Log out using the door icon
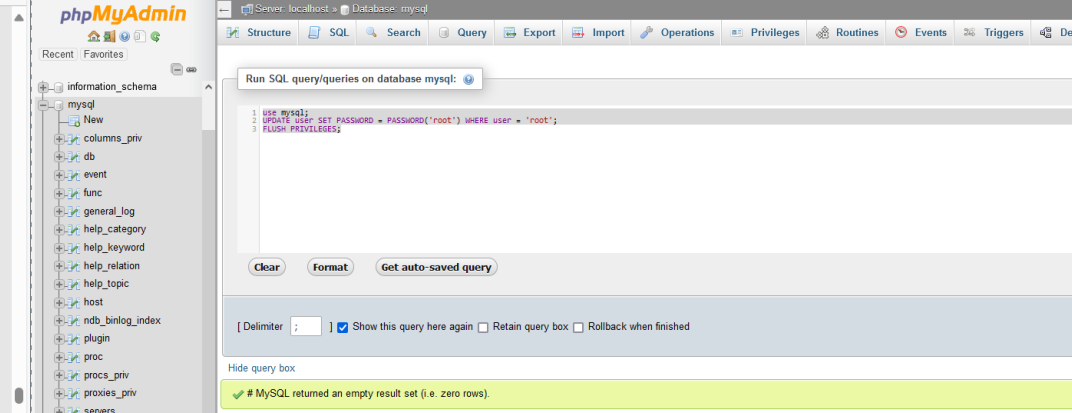The width and height of the screenshot is (1072, 413). pyautogui.click(x=109, y=37)
